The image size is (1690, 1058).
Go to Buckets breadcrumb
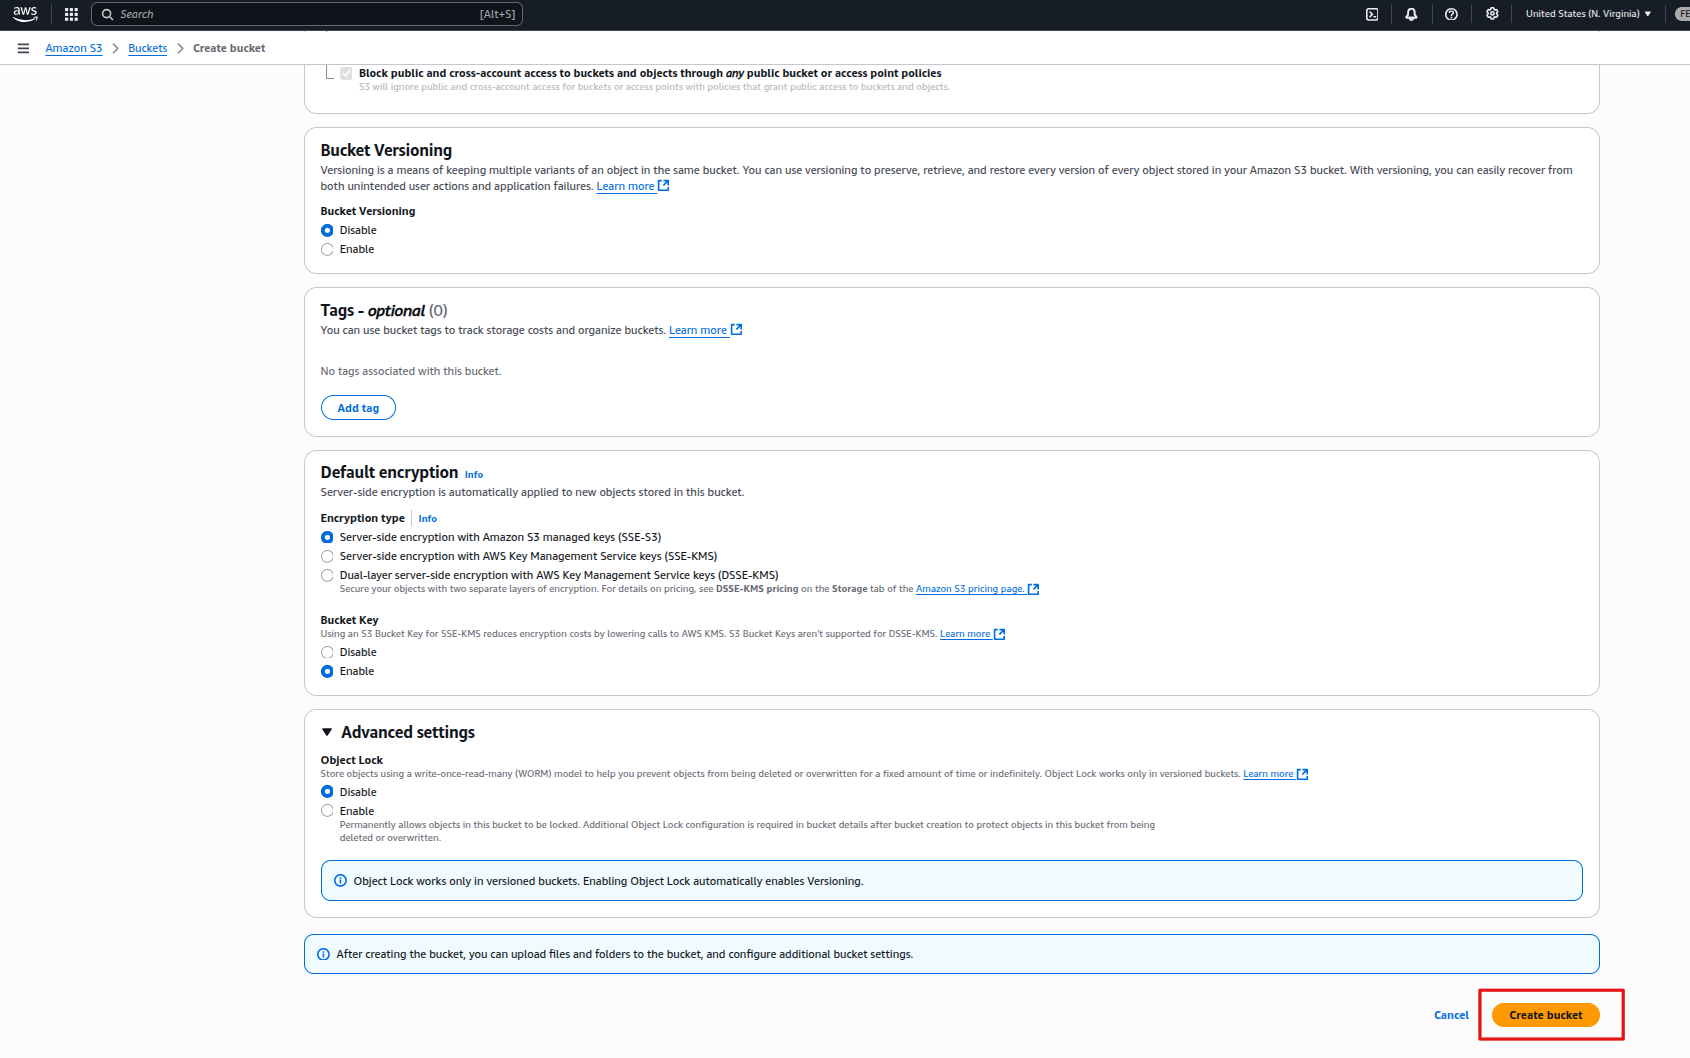148,48
